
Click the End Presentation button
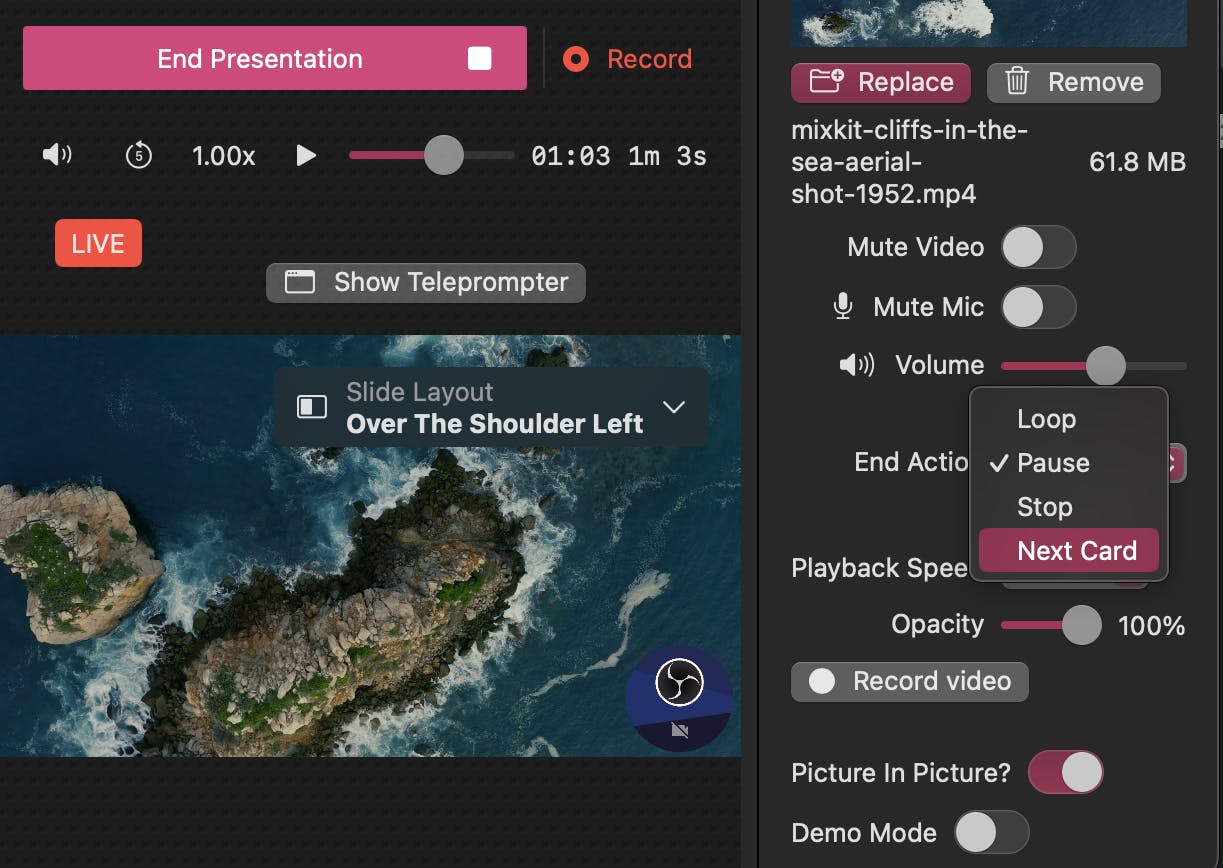point(275,58)
